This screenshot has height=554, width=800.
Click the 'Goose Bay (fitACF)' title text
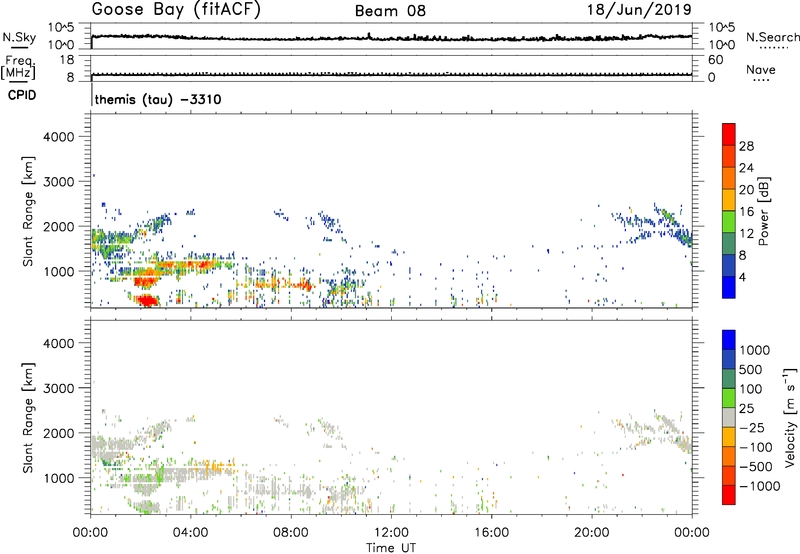(x=176, y=9)
